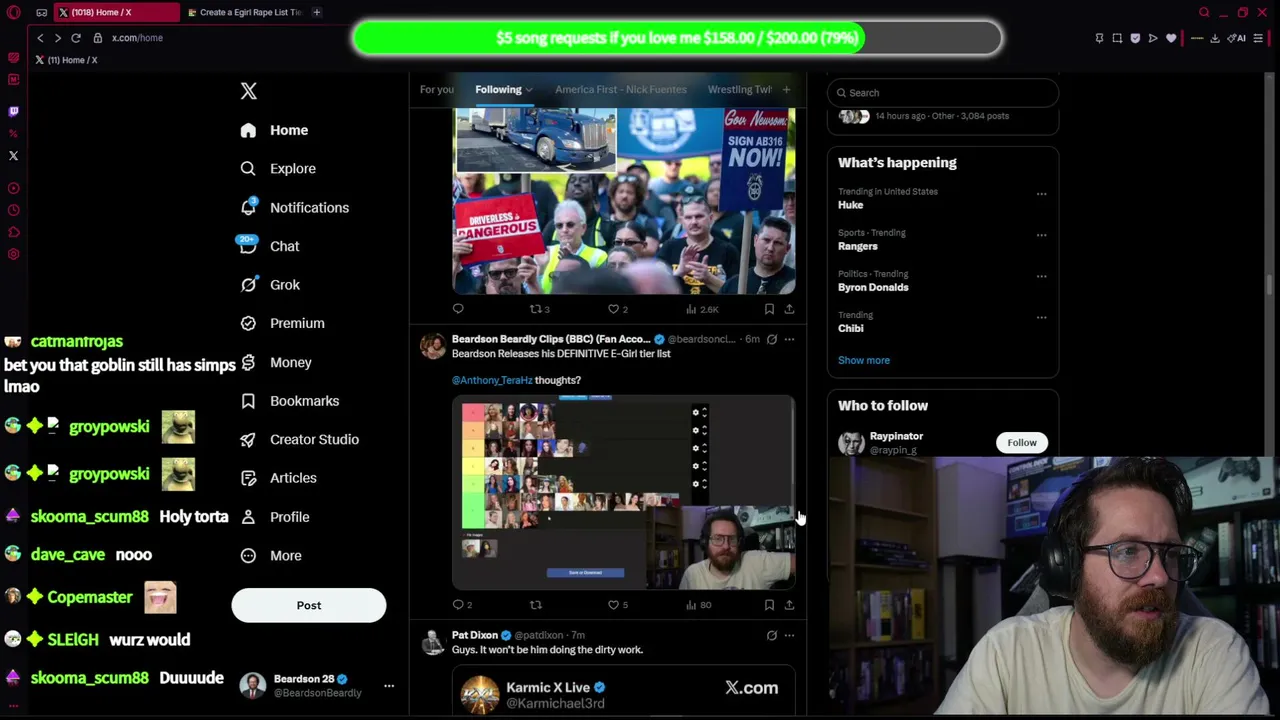The width and height of the screenshot is (1280, 720).
Task: Like the Beardson tier list post
Action: pyautogui.click(x=614, y=605)
